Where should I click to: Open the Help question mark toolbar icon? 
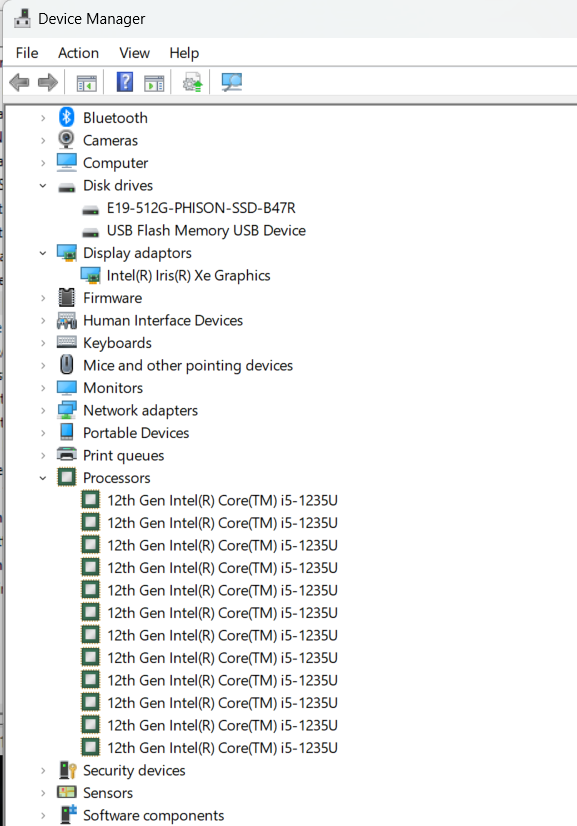coord(125,82)
